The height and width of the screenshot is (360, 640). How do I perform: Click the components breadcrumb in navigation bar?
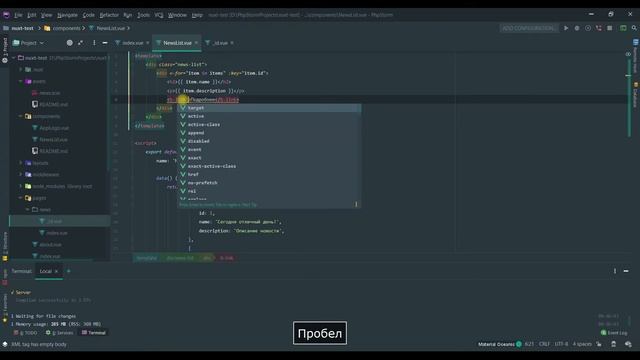(x=62, y=28)
